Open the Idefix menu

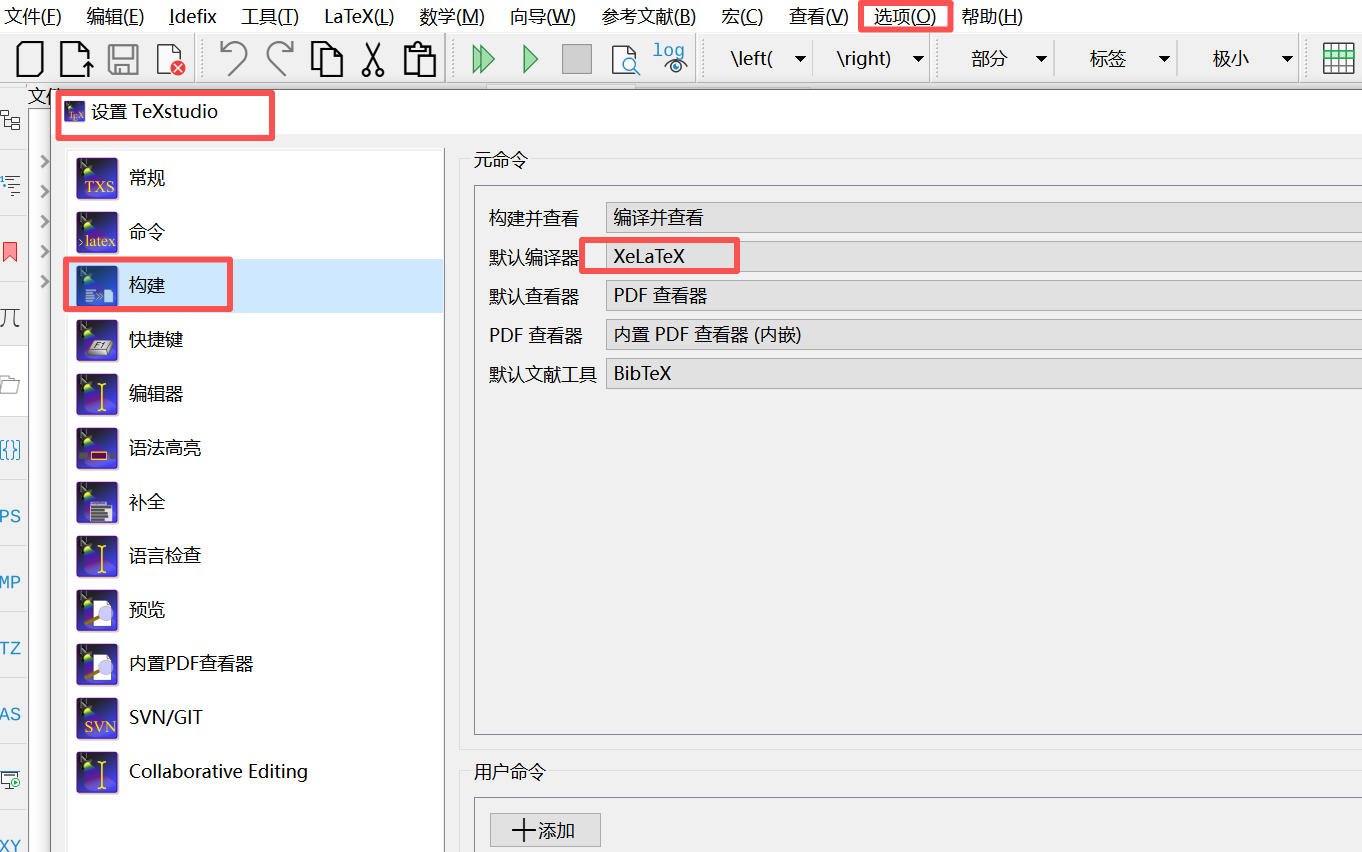tap(193, 17)
